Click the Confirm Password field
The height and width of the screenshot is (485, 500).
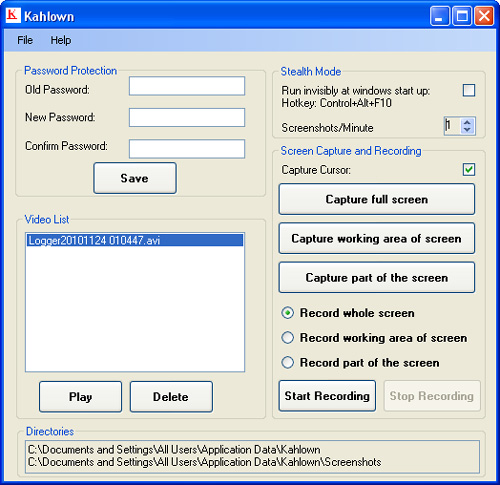(187, 149)
